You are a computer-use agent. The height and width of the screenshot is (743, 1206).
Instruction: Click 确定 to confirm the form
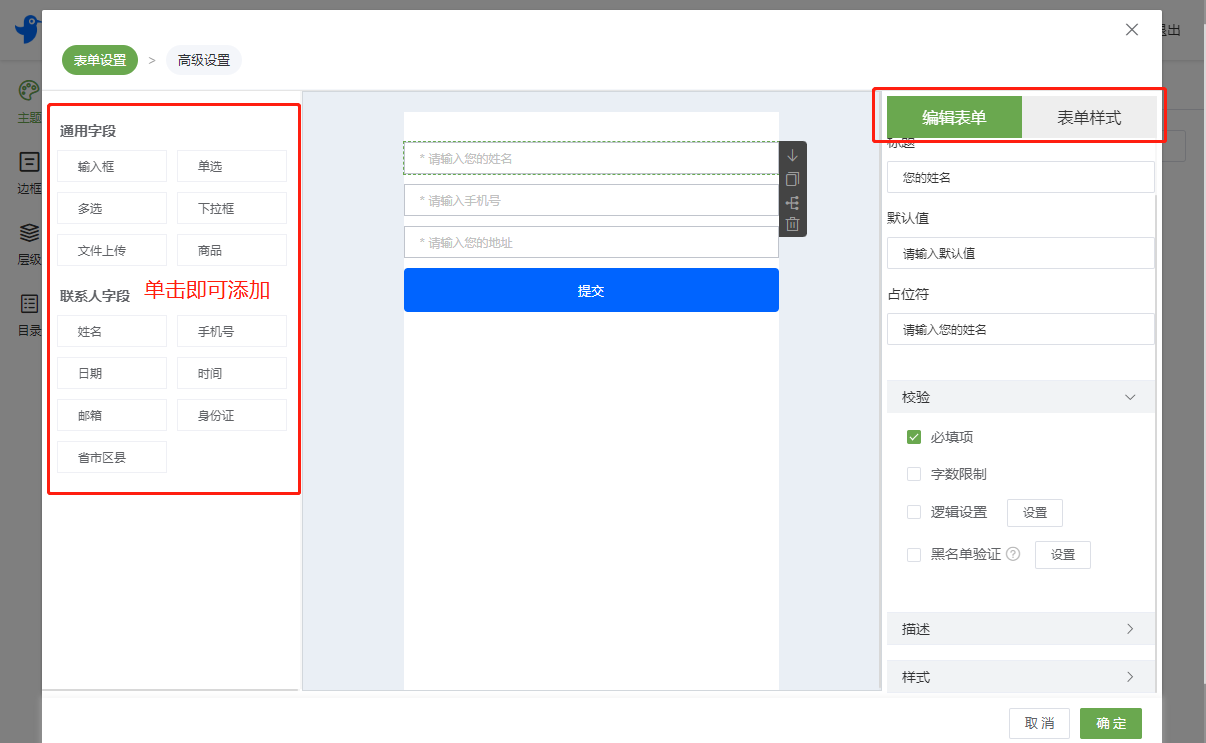[x=1111, y=724]
